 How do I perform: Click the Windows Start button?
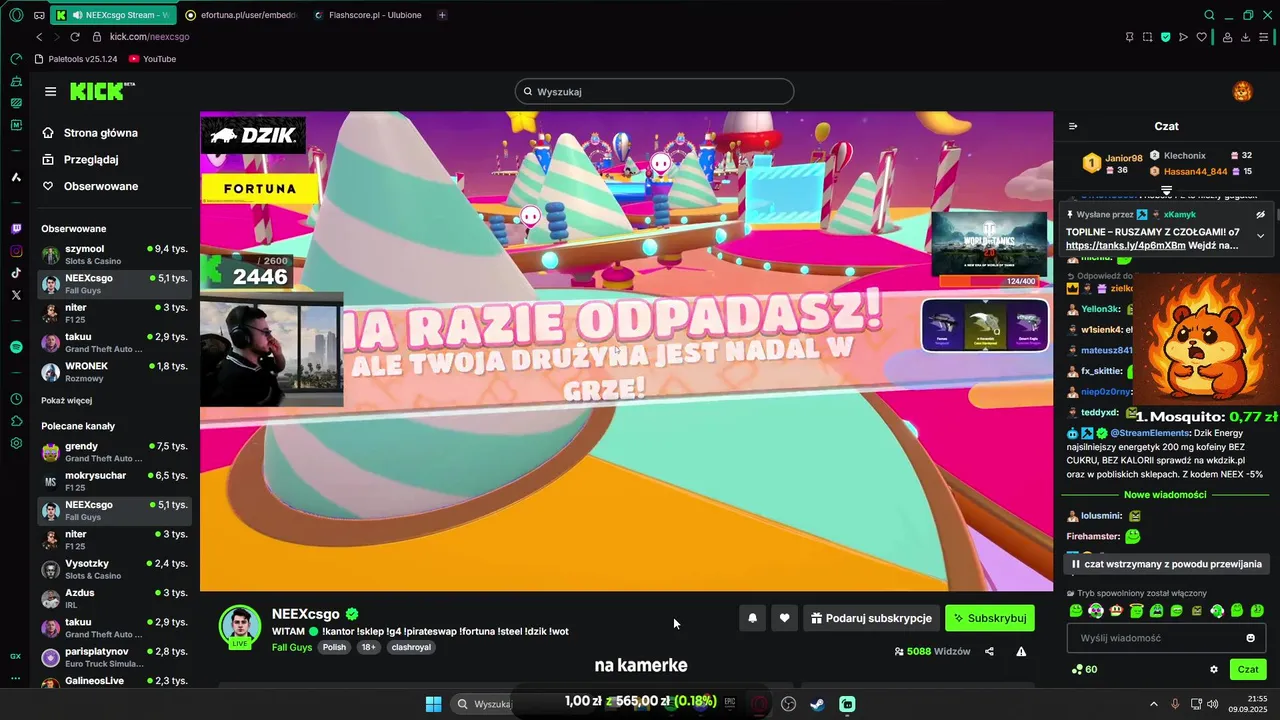[x=433, y=704]
